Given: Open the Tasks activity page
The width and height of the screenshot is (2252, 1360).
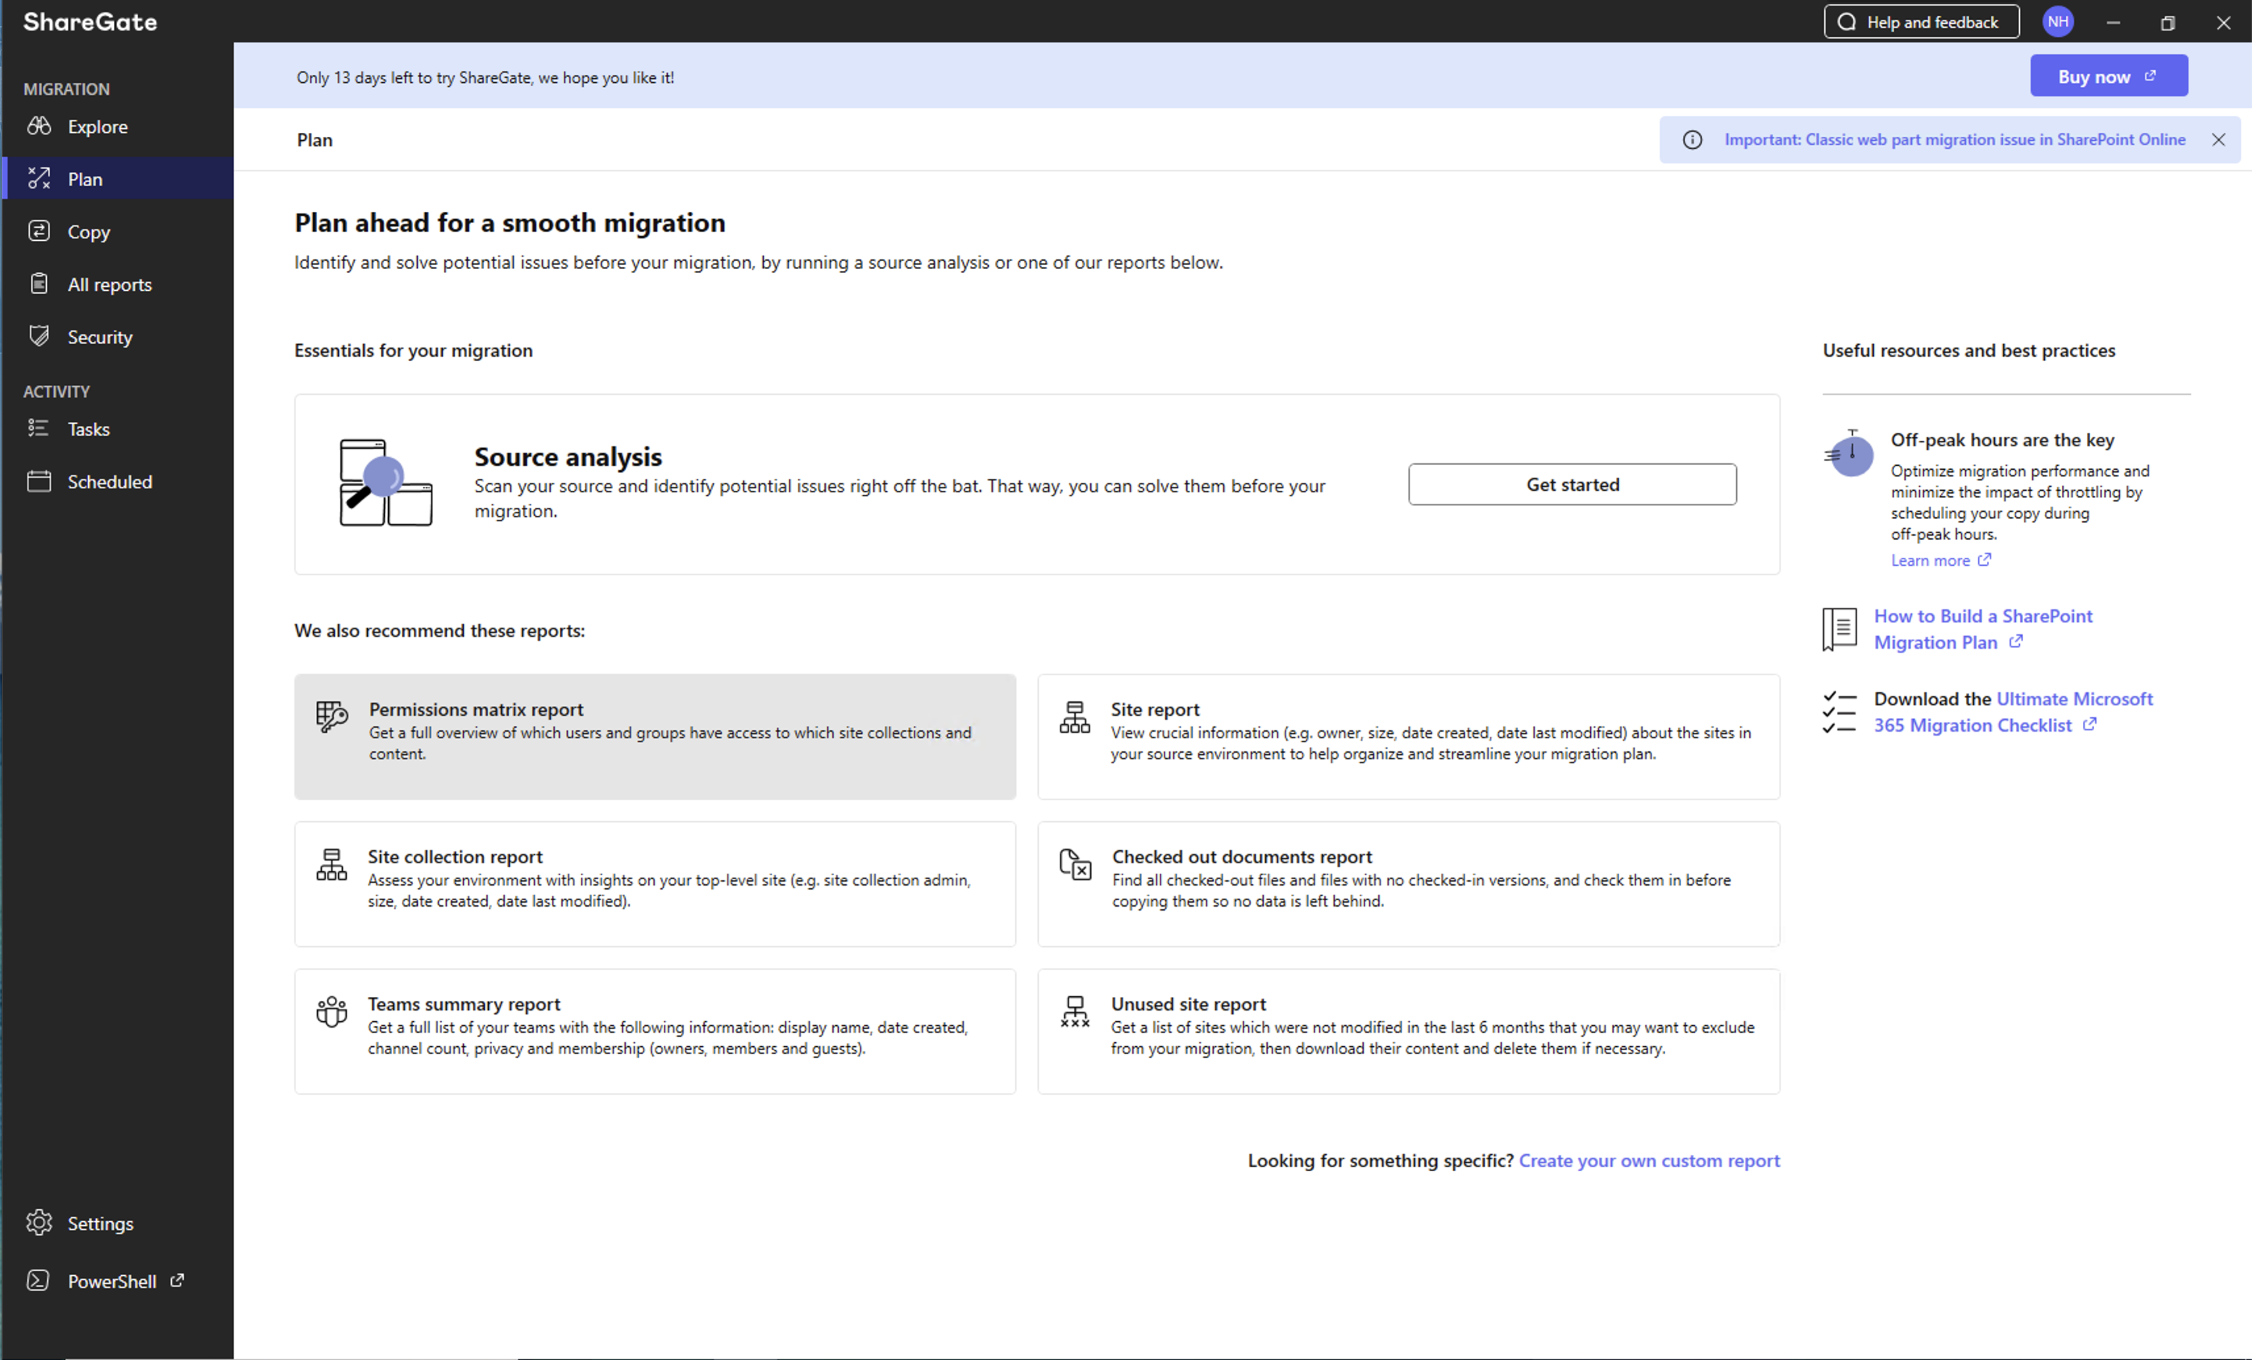Looking at the screenshot, I should point(118,428).
